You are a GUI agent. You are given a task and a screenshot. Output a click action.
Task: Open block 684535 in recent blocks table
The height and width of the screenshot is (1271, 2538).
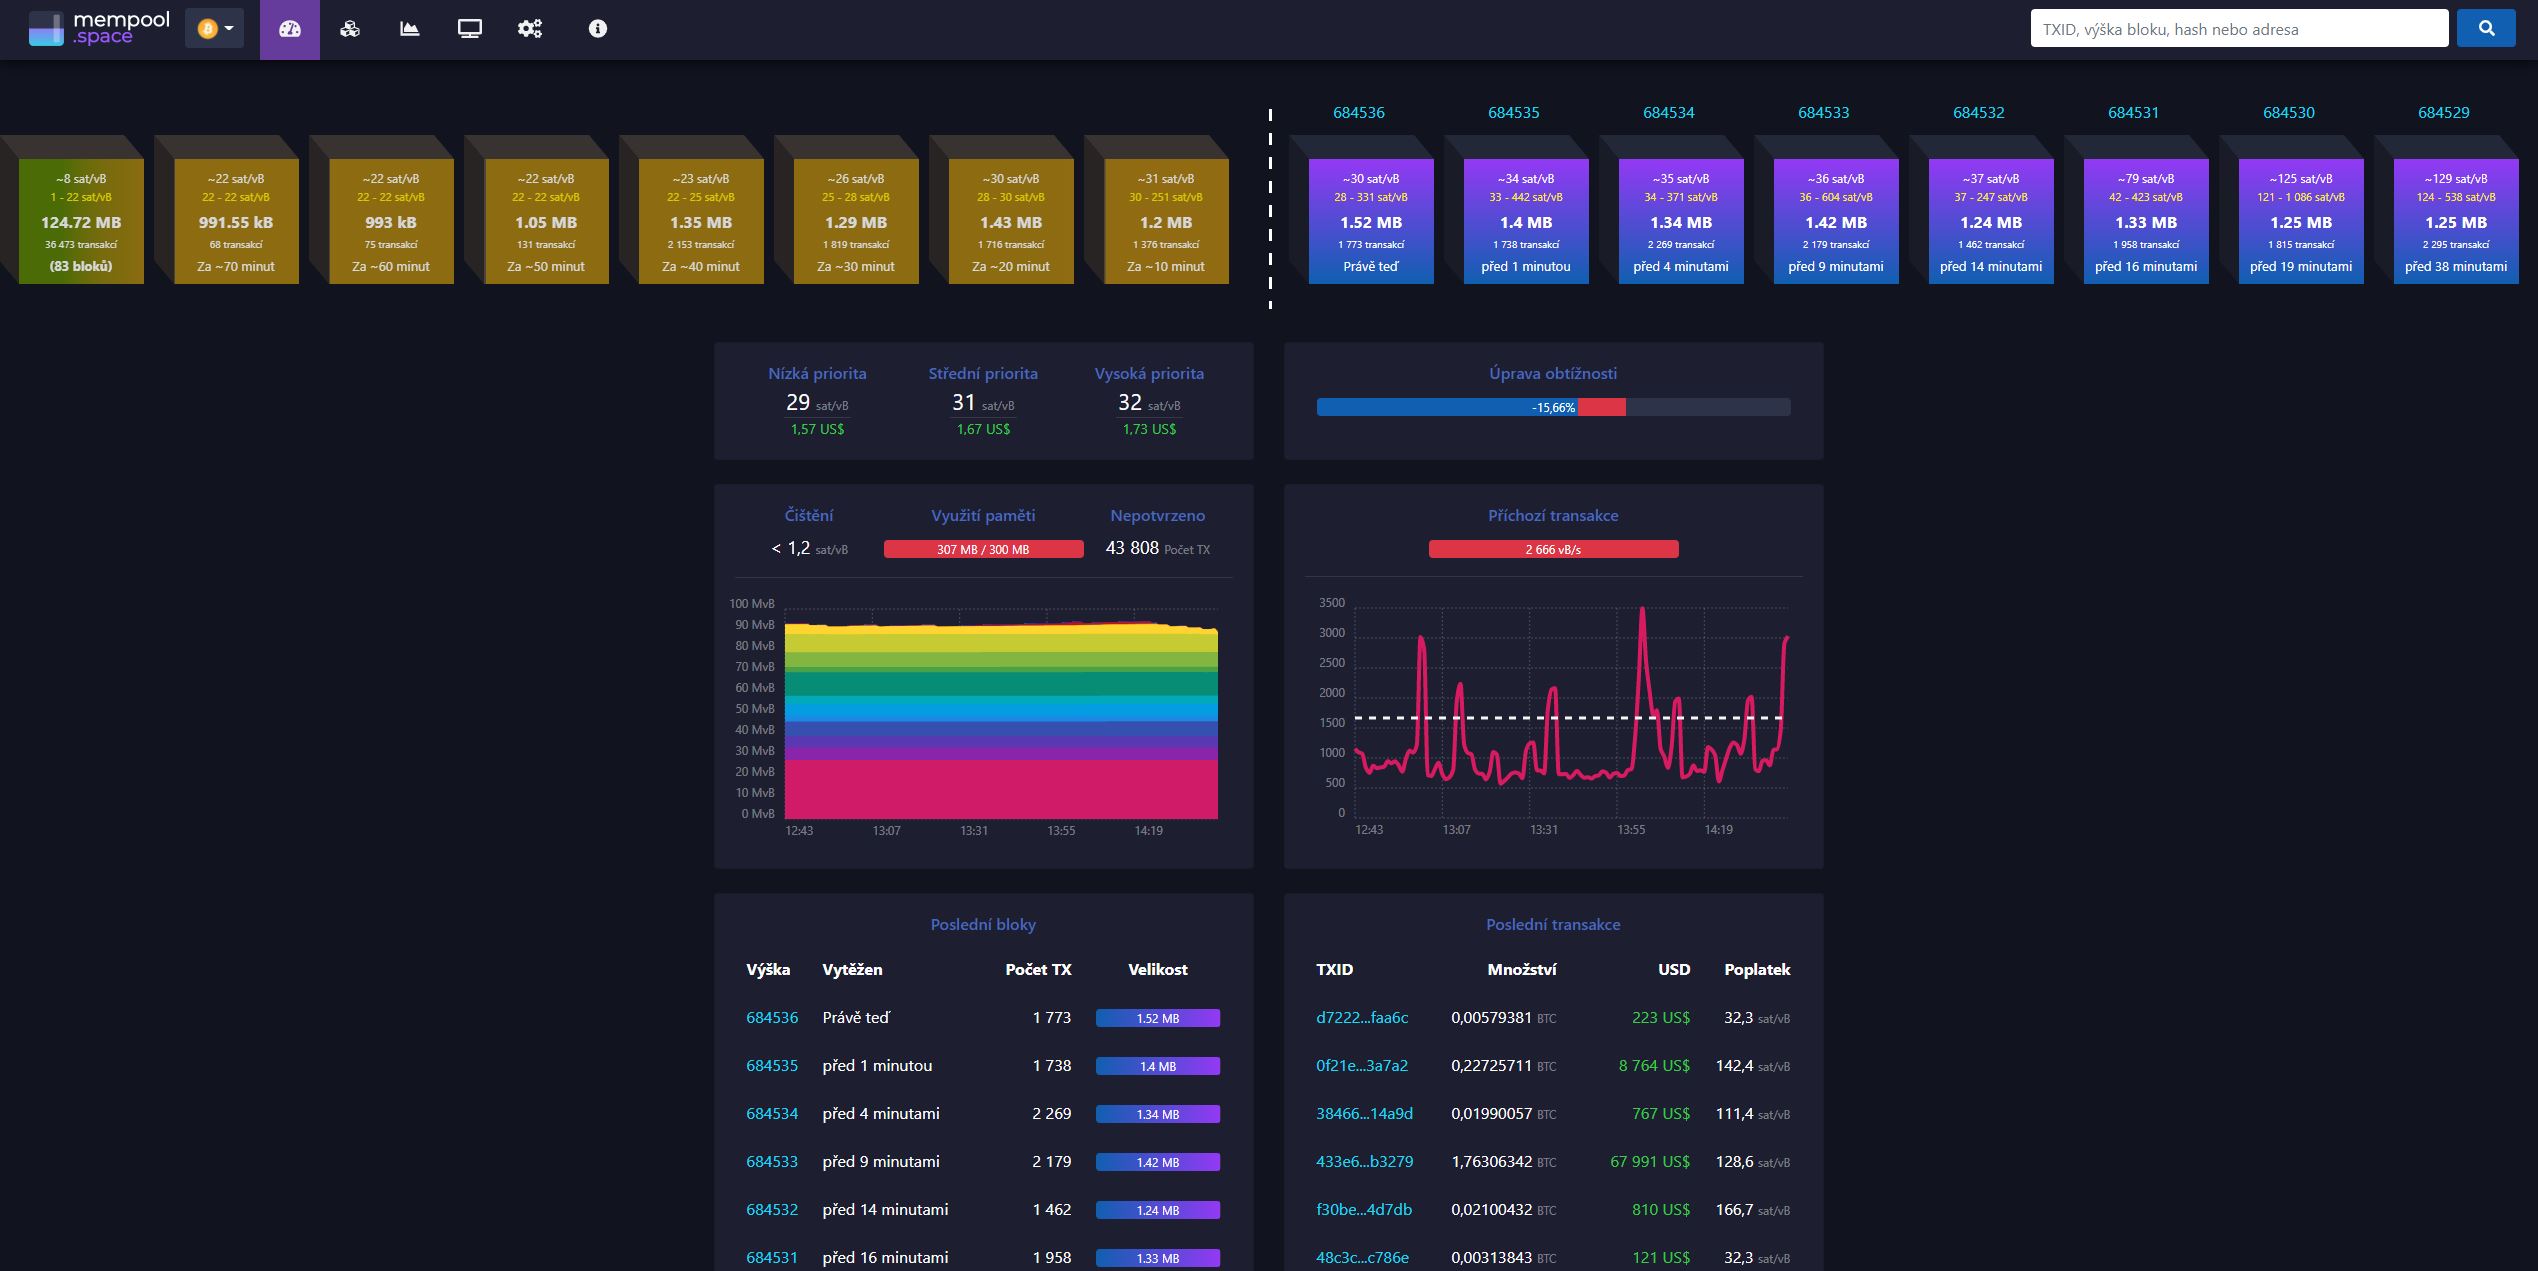tap(772, 1066)
